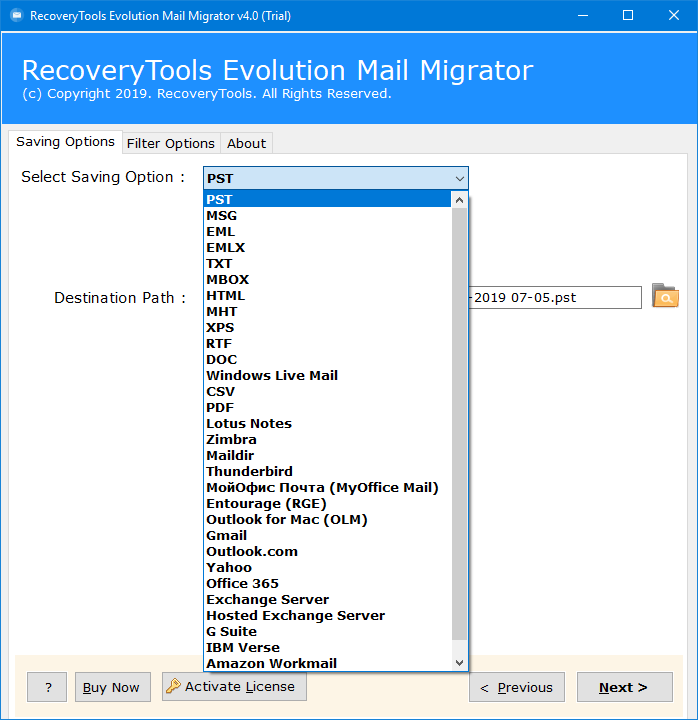This screenshot has height=720, width=698.
Task: Pick Amazon Workmail from the list
Action: (327, 664)
